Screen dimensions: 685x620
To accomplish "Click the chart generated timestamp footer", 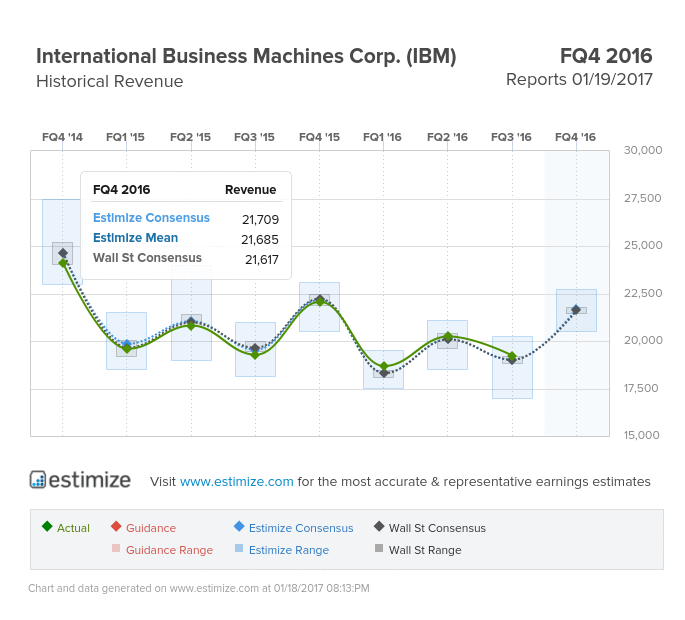I will tap(199, 589).
